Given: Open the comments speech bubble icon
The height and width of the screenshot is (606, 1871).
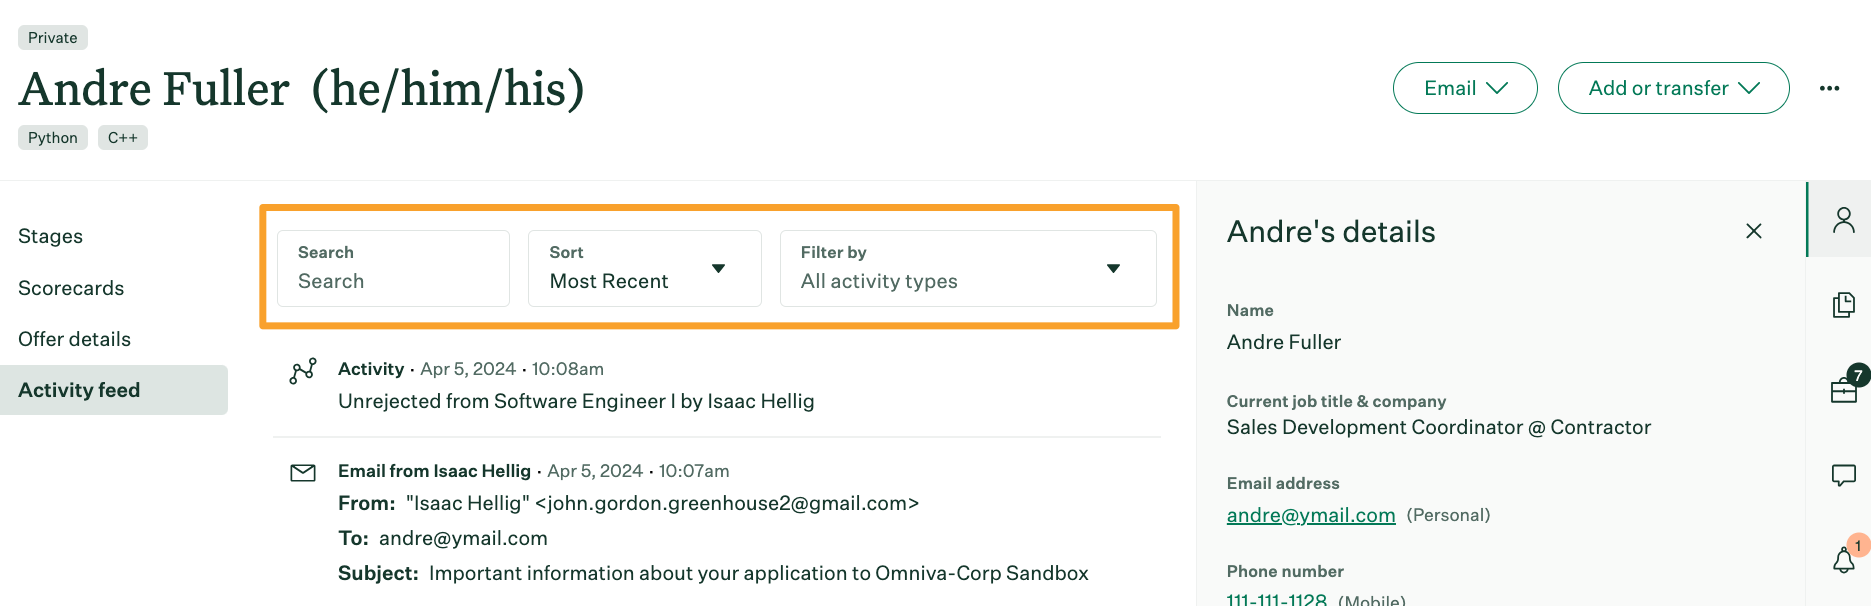Looking at the screenshot, I should point(1843,475).
